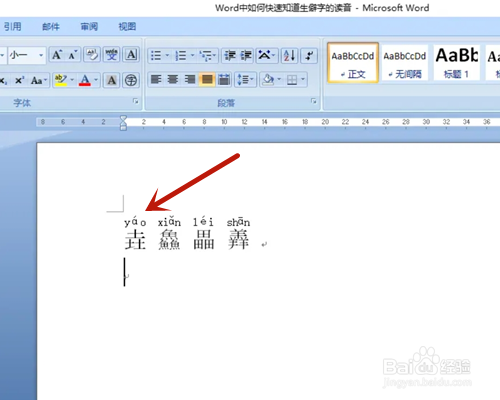Apply Distributed alignment
Screen dimensions: 500x400
(x=224, y=80)
